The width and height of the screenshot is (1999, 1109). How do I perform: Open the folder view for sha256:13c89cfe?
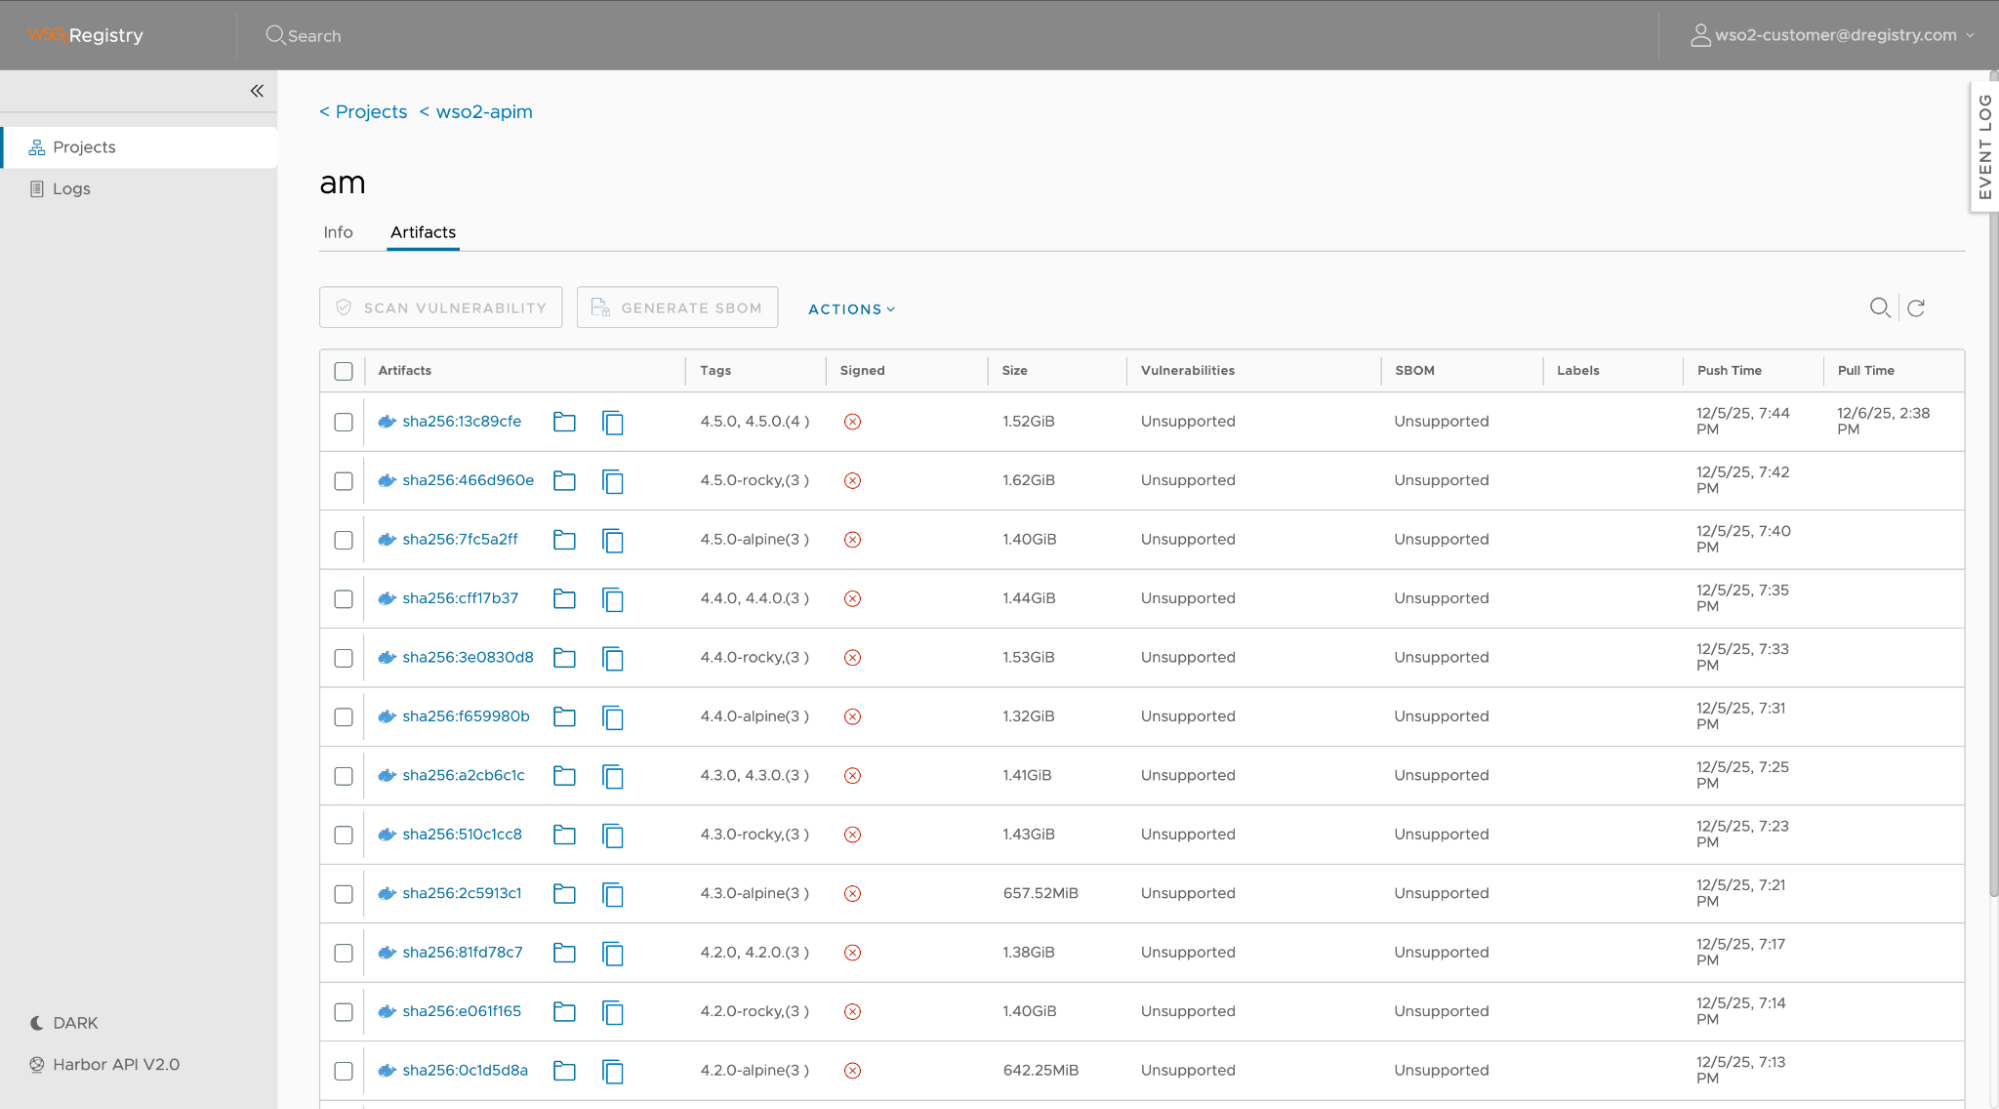point(564,421)
